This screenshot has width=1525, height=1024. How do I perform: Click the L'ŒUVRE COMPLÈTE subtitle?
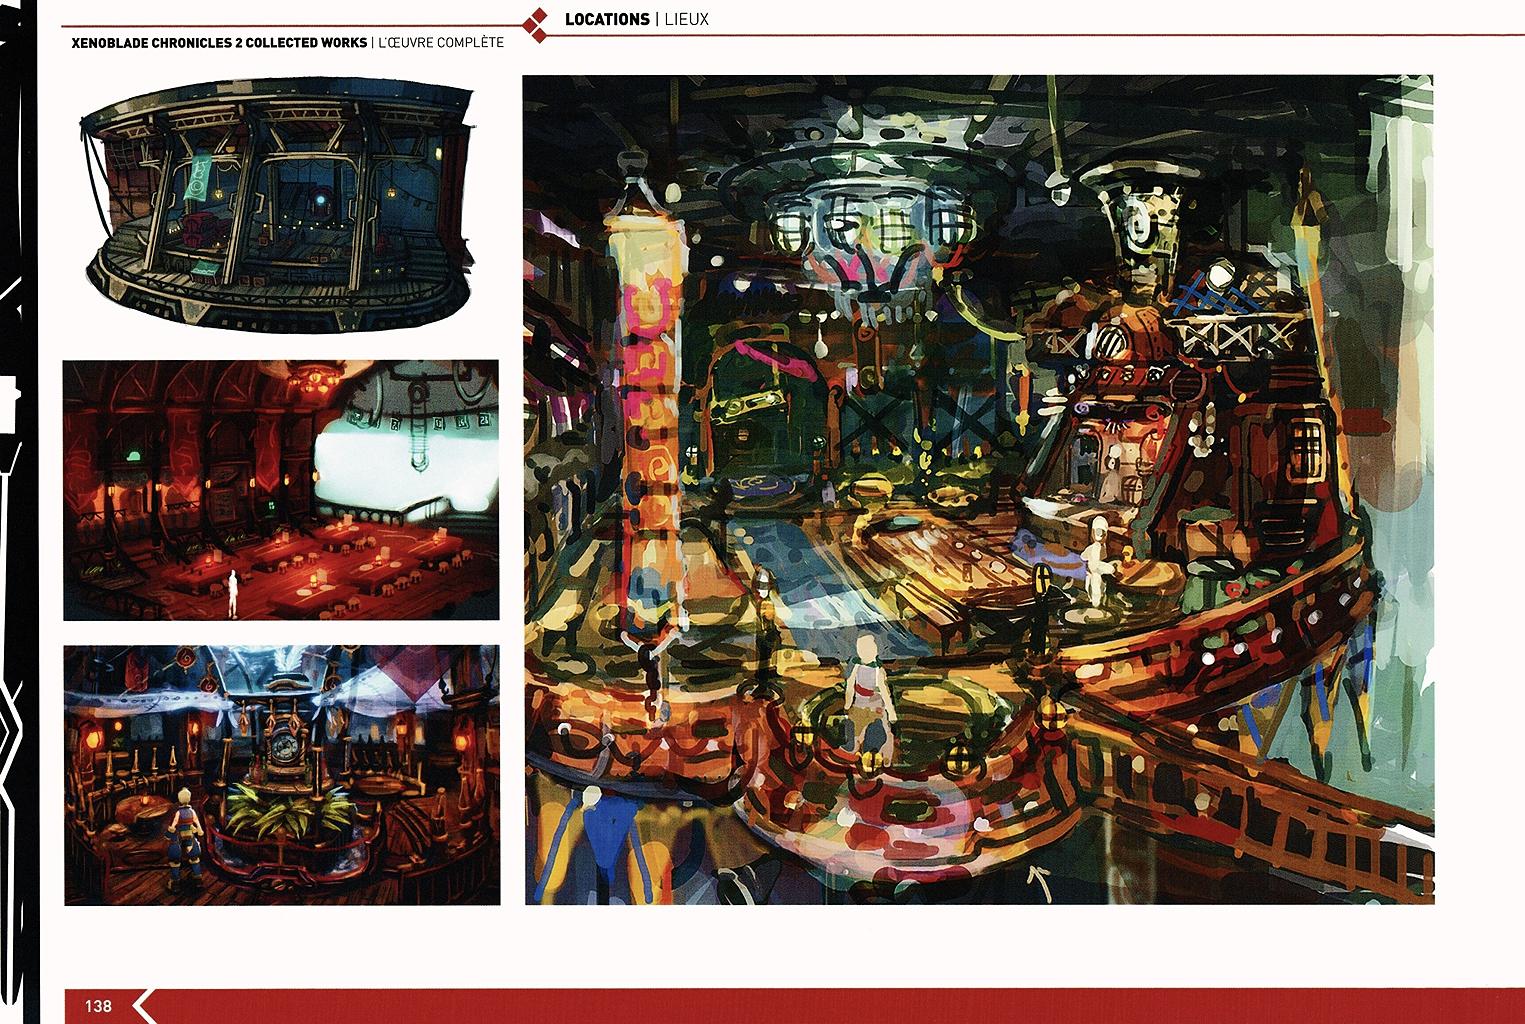coord(439,43)
